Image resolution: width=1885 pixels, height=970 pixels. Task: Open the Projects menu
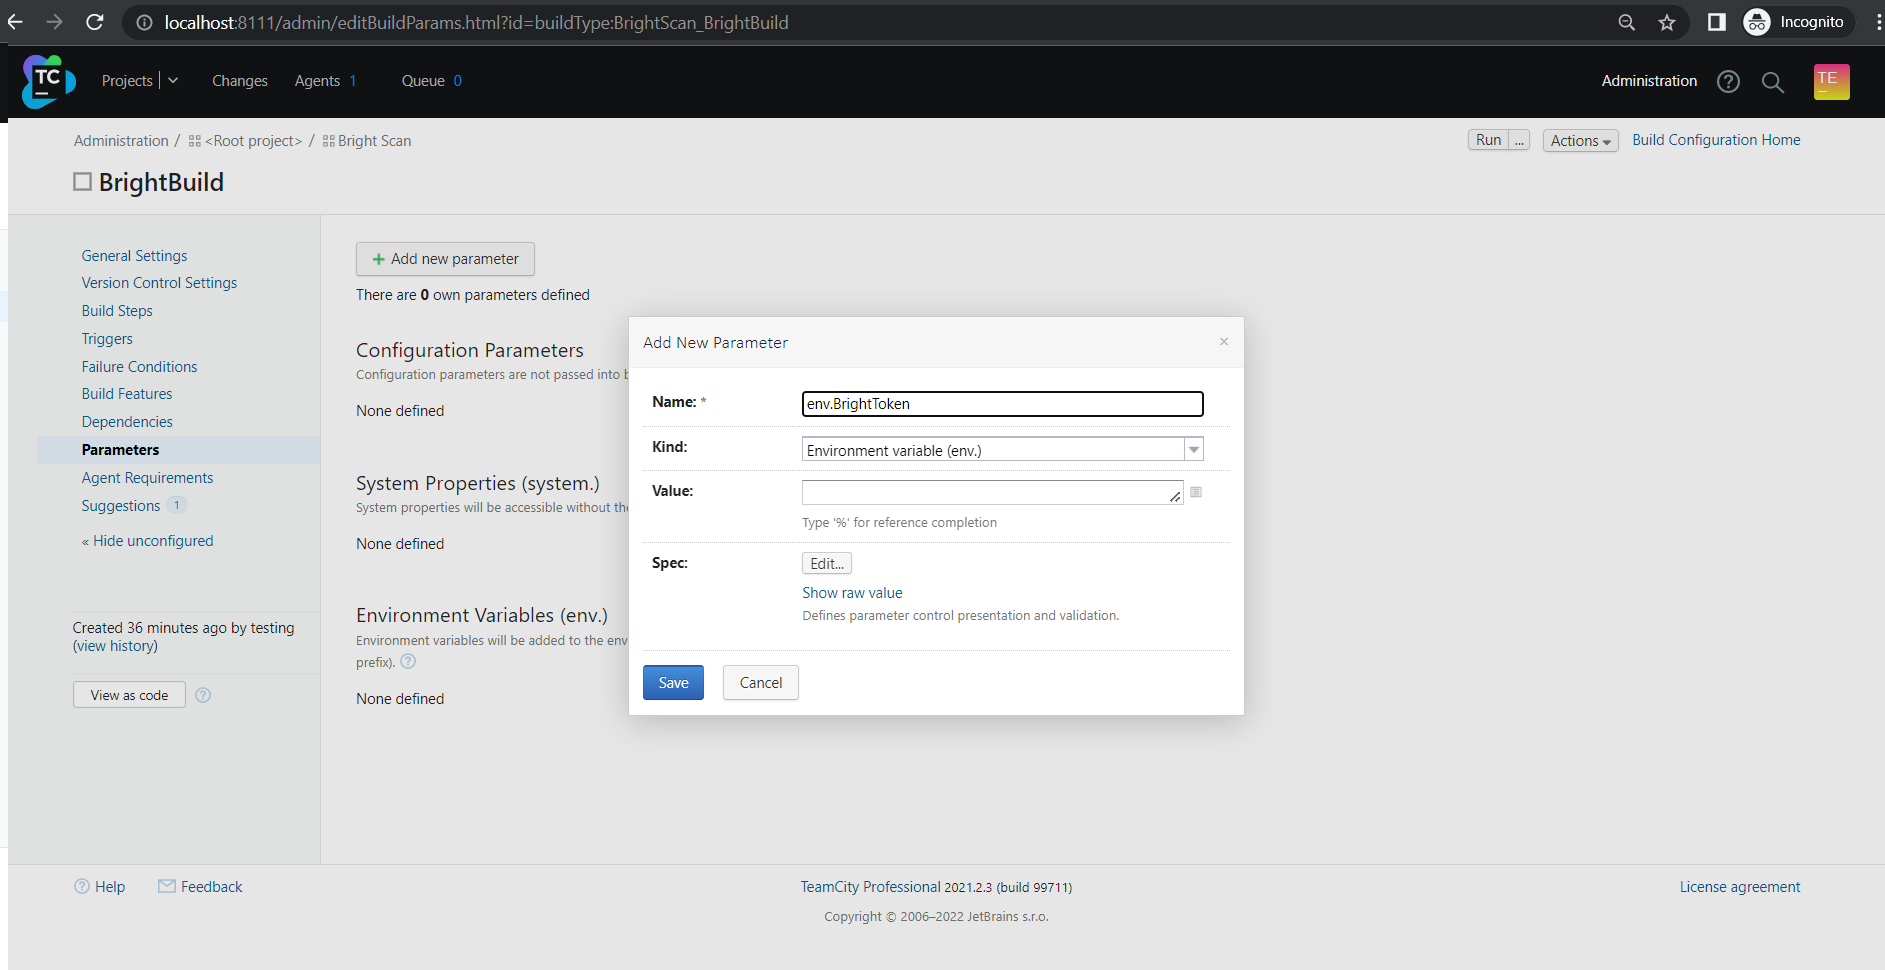point(127,81)
